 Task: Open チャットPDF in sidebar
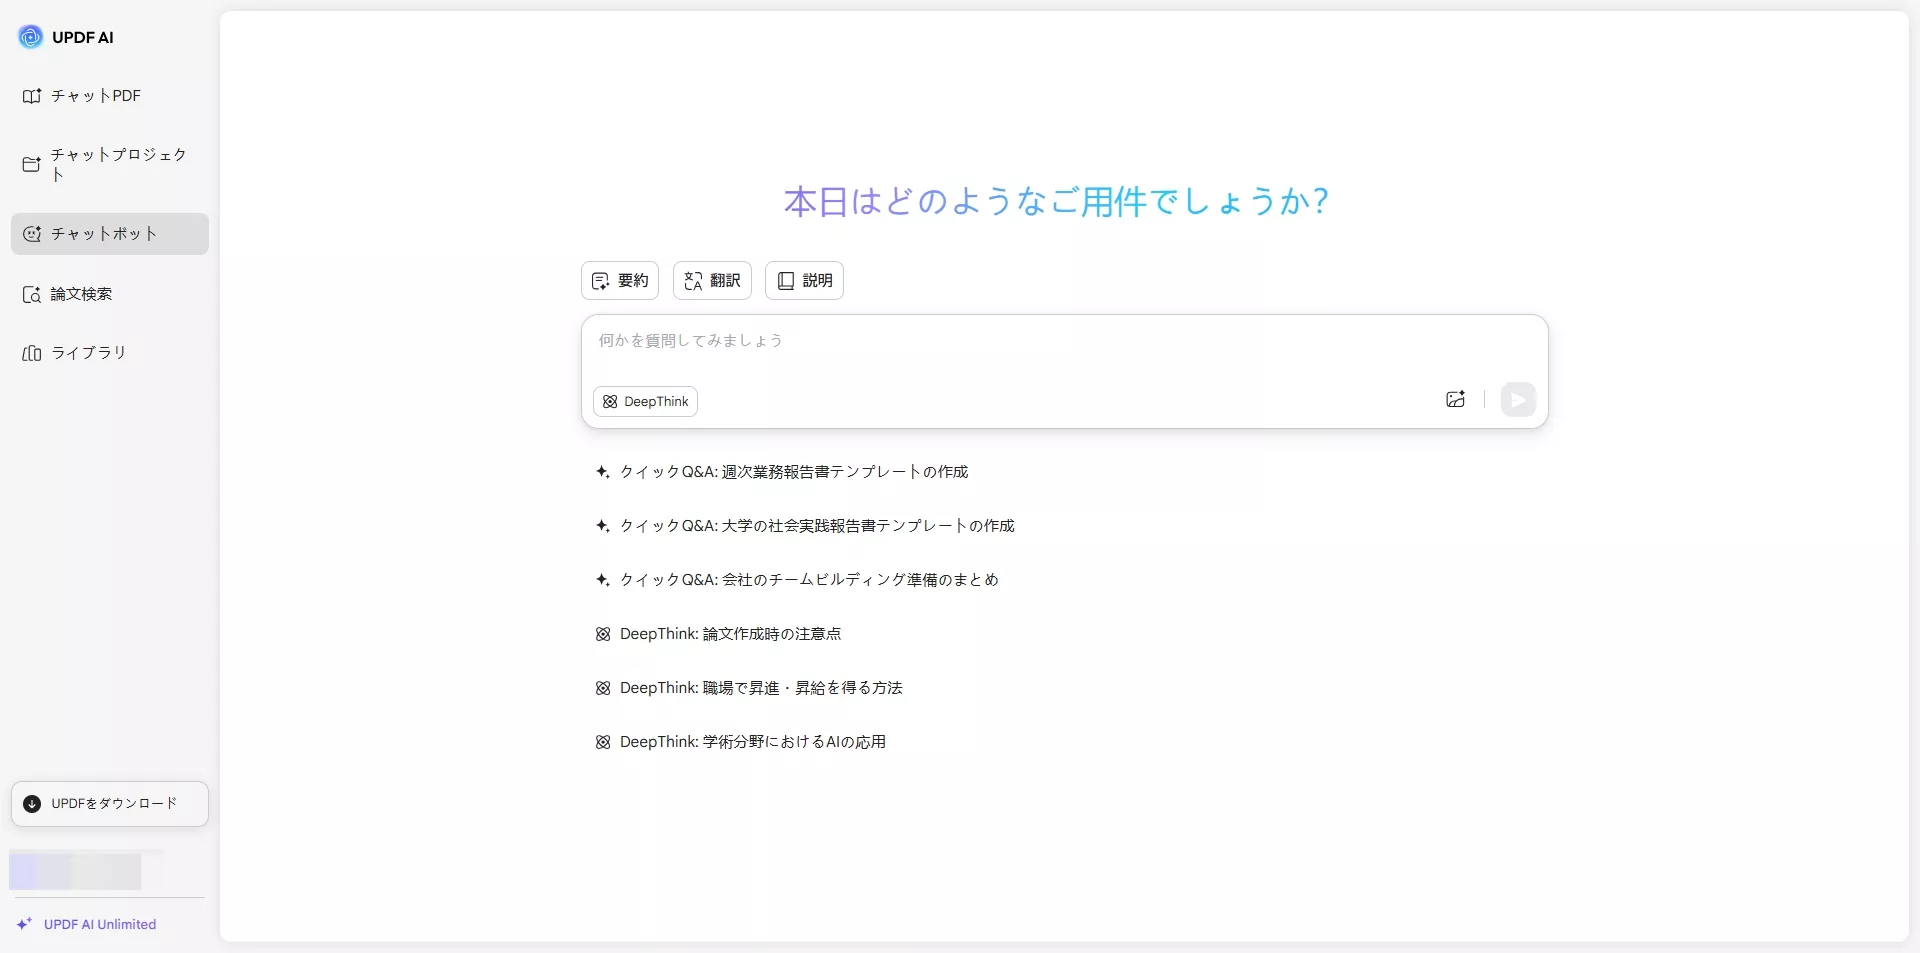pos(110,96)
